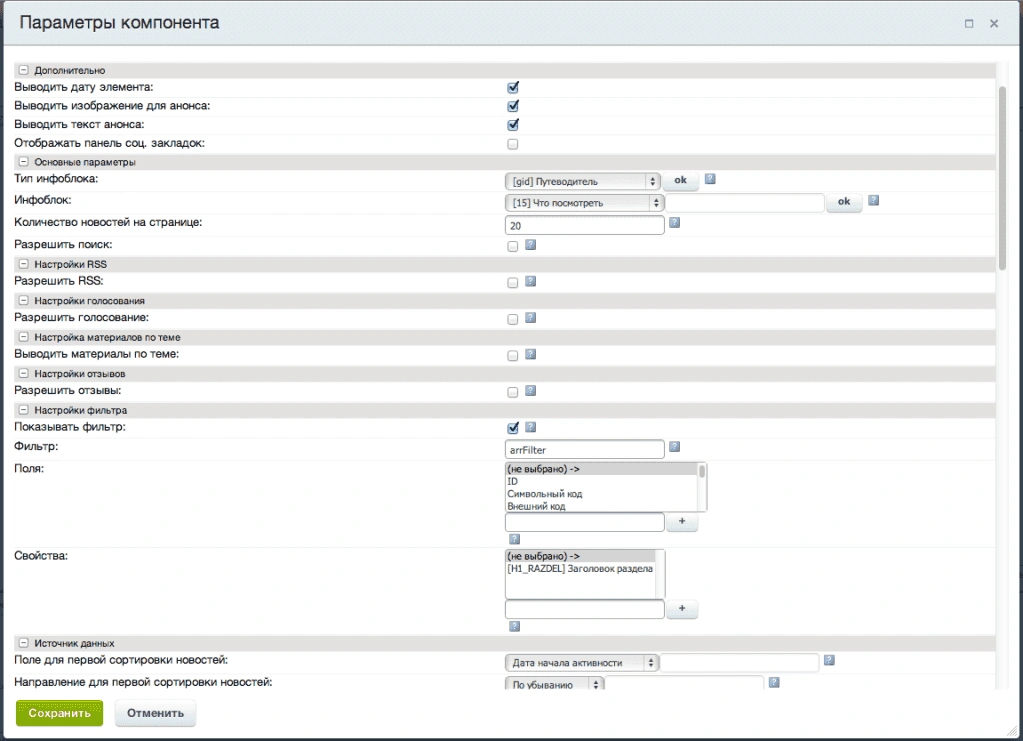Open the Инфоблок dropdown
Screen dimensions: 1023x741
(x=585, y=203)
